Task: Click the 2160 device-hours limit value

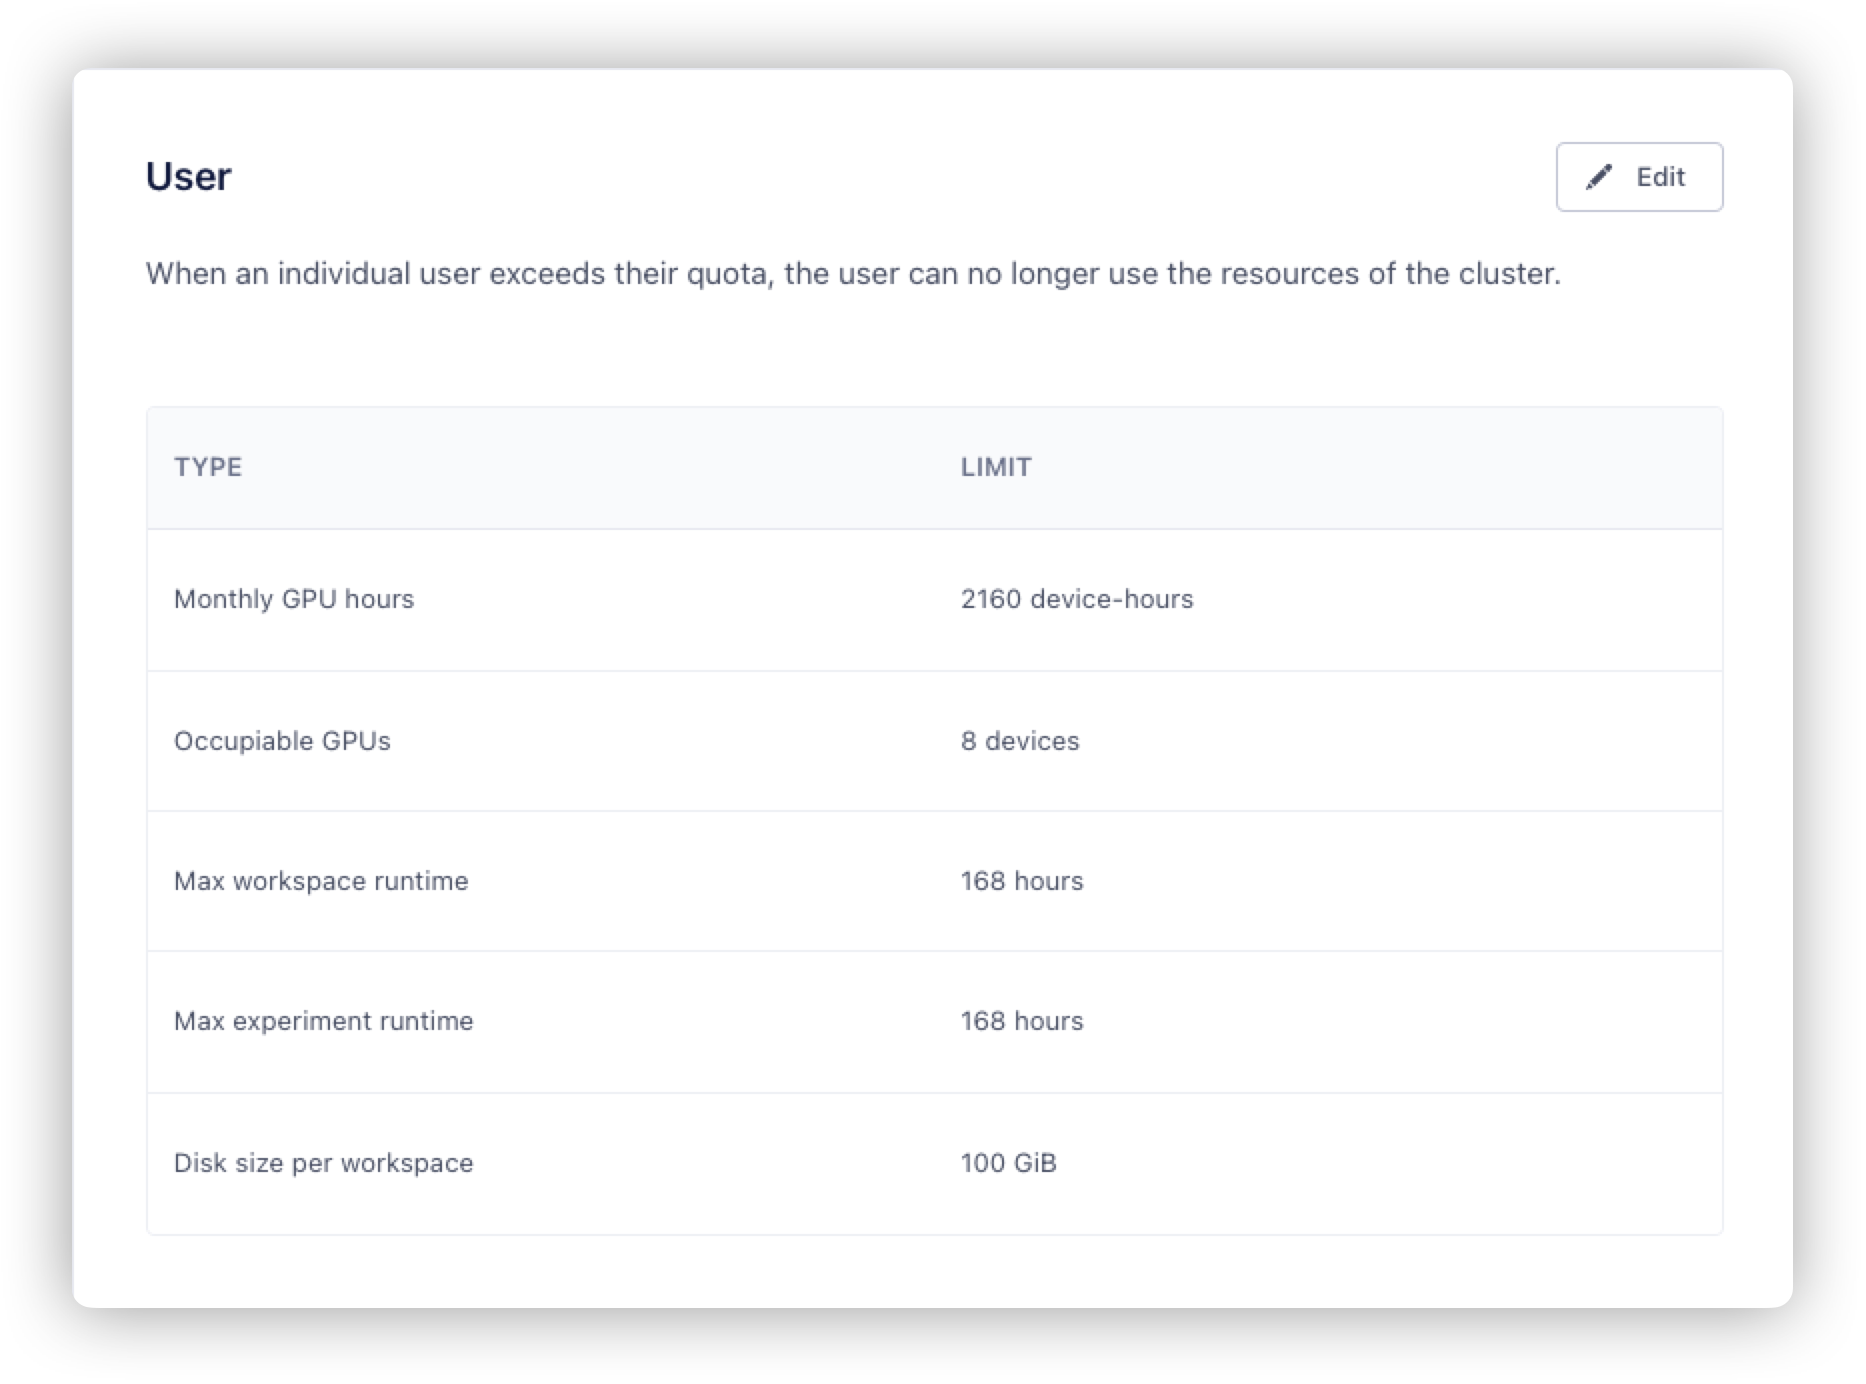Action: pos(1077,599)
